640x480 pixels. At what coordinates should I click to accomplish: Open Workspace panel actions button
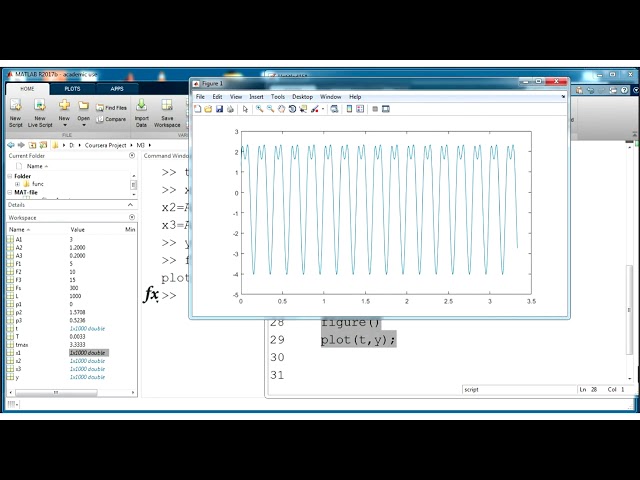(132, 217)
